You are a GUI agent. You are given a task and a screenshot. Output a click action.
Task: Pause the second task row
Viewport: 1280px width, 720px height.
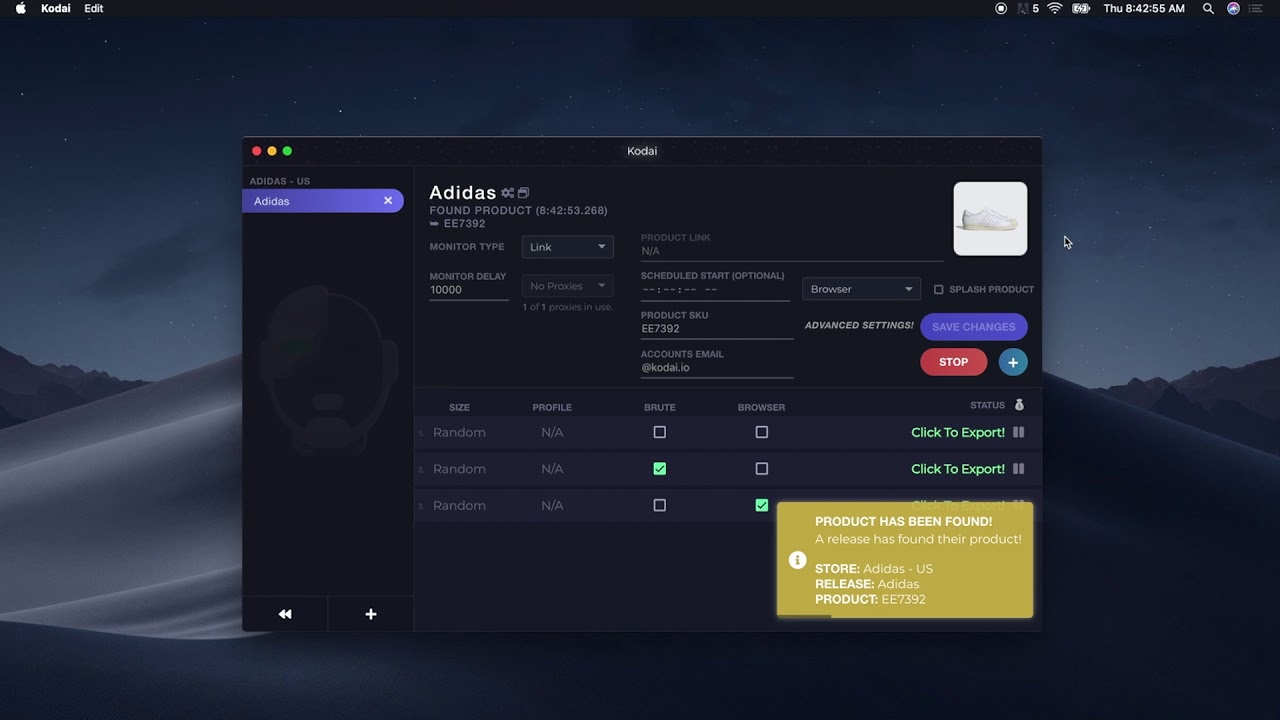(x=1018, y=469)
